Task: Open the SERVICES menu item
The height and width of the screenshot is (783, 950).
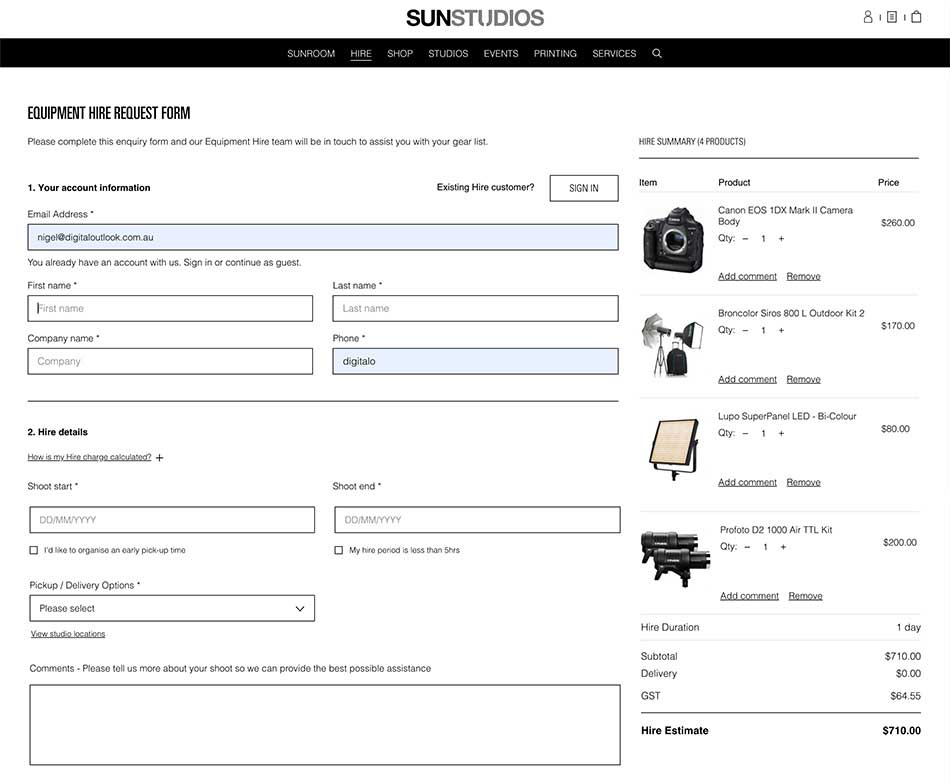Action: [614, 53]
